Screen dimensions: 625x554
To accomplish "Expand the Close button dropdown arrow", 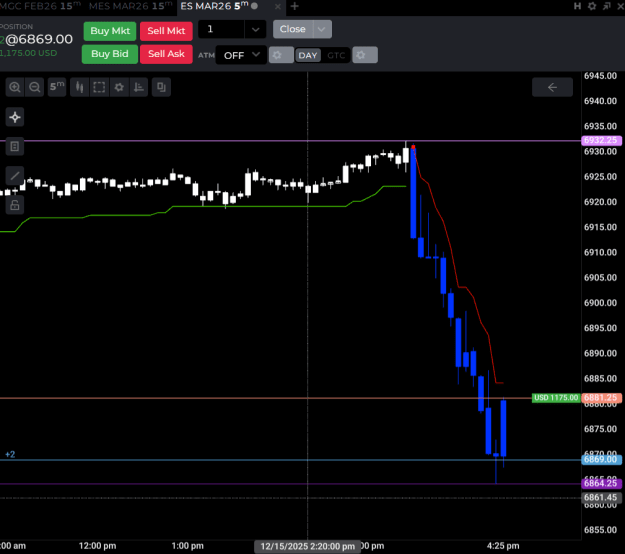I will click(x=322, y=29).
